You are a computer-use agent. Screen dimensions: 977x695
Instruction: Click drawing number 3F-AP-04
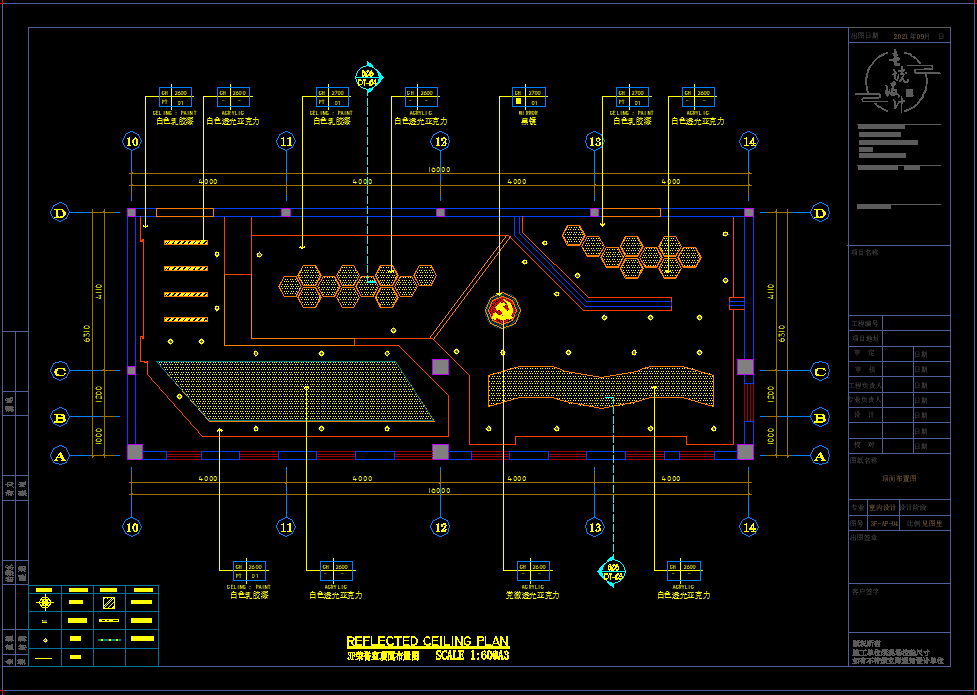pyautogui.click(x=884, y=524)
